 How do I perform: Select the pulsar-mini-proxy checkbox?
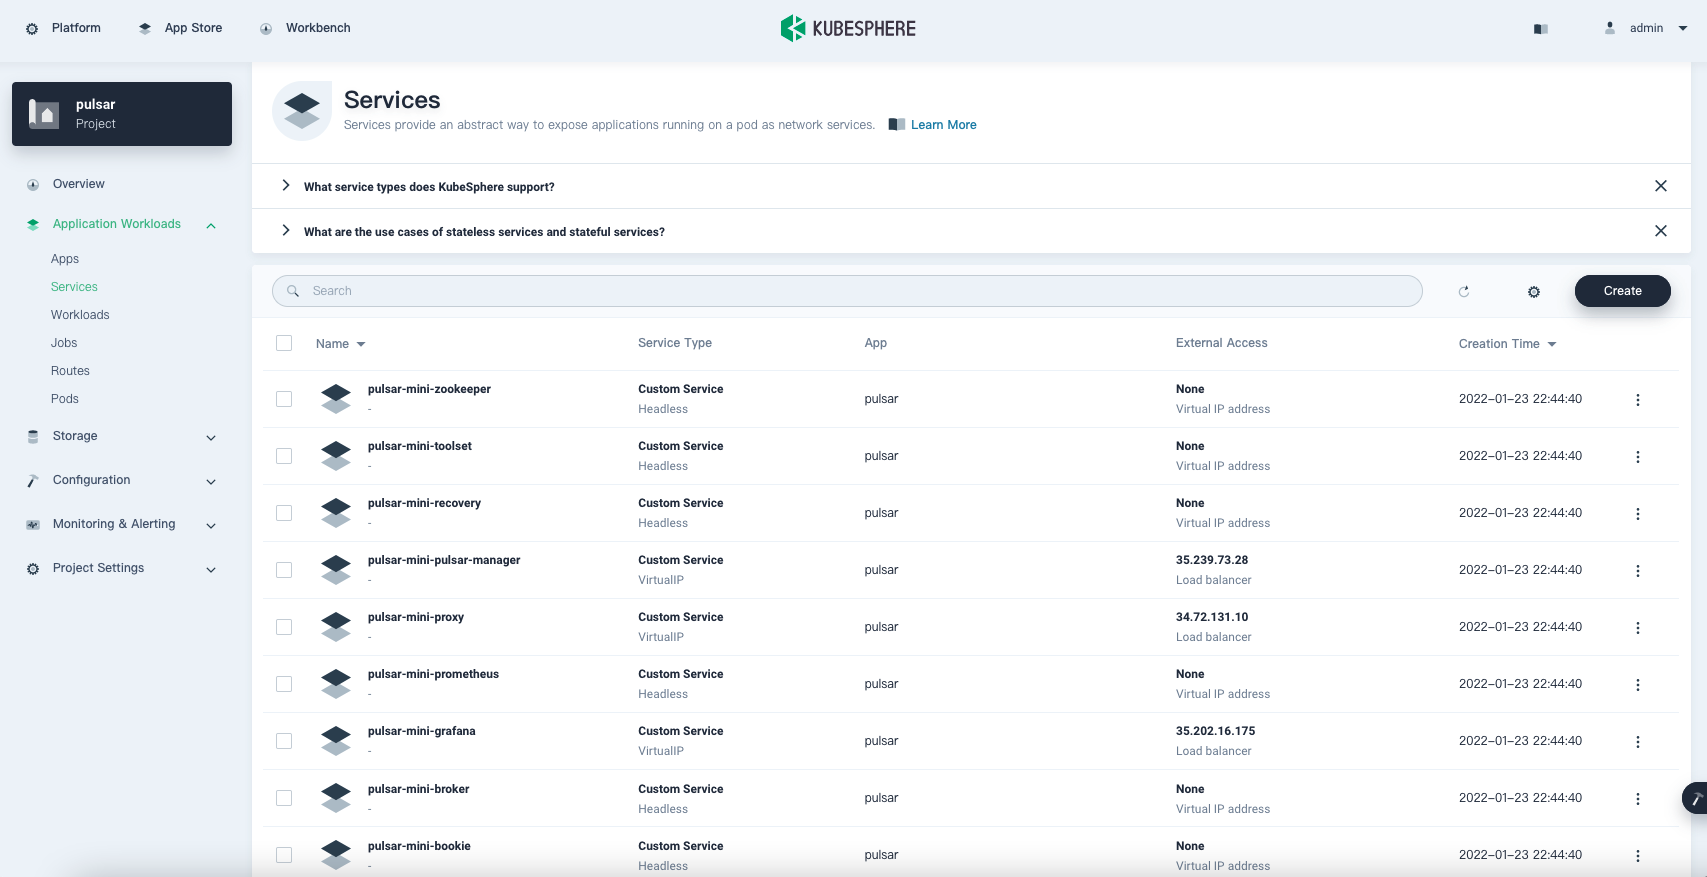coord(284,627)
